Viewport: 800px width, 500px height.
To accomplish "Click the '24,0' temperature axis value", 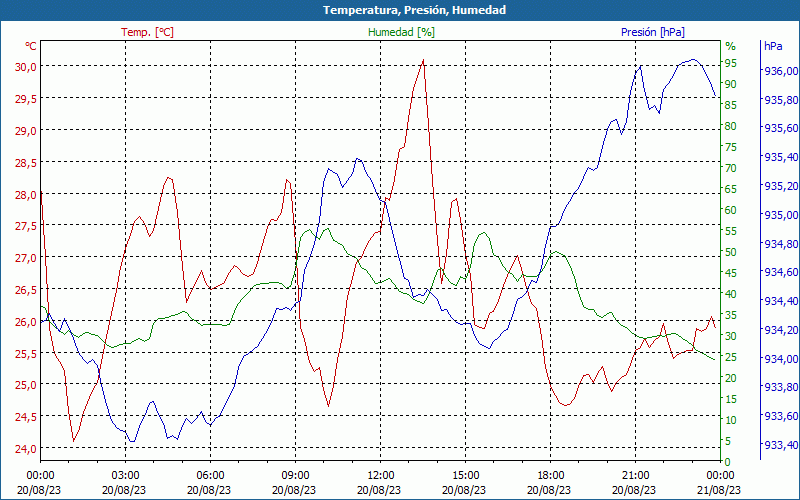I will 26,448.
